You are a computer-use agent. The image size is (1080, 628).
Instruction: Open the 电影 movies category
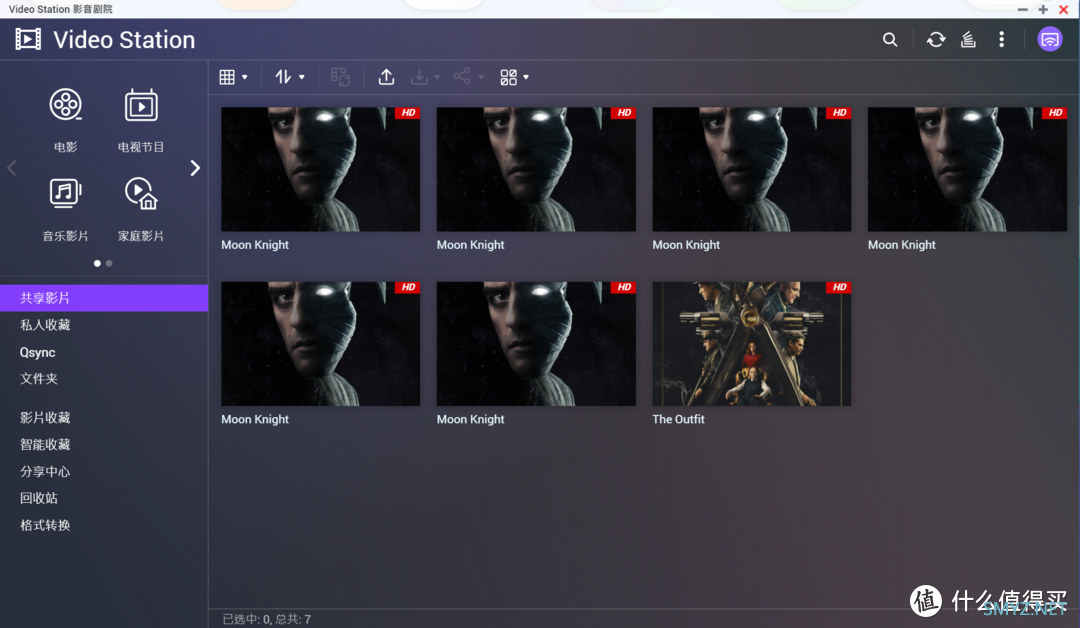(x=65, y=120)
